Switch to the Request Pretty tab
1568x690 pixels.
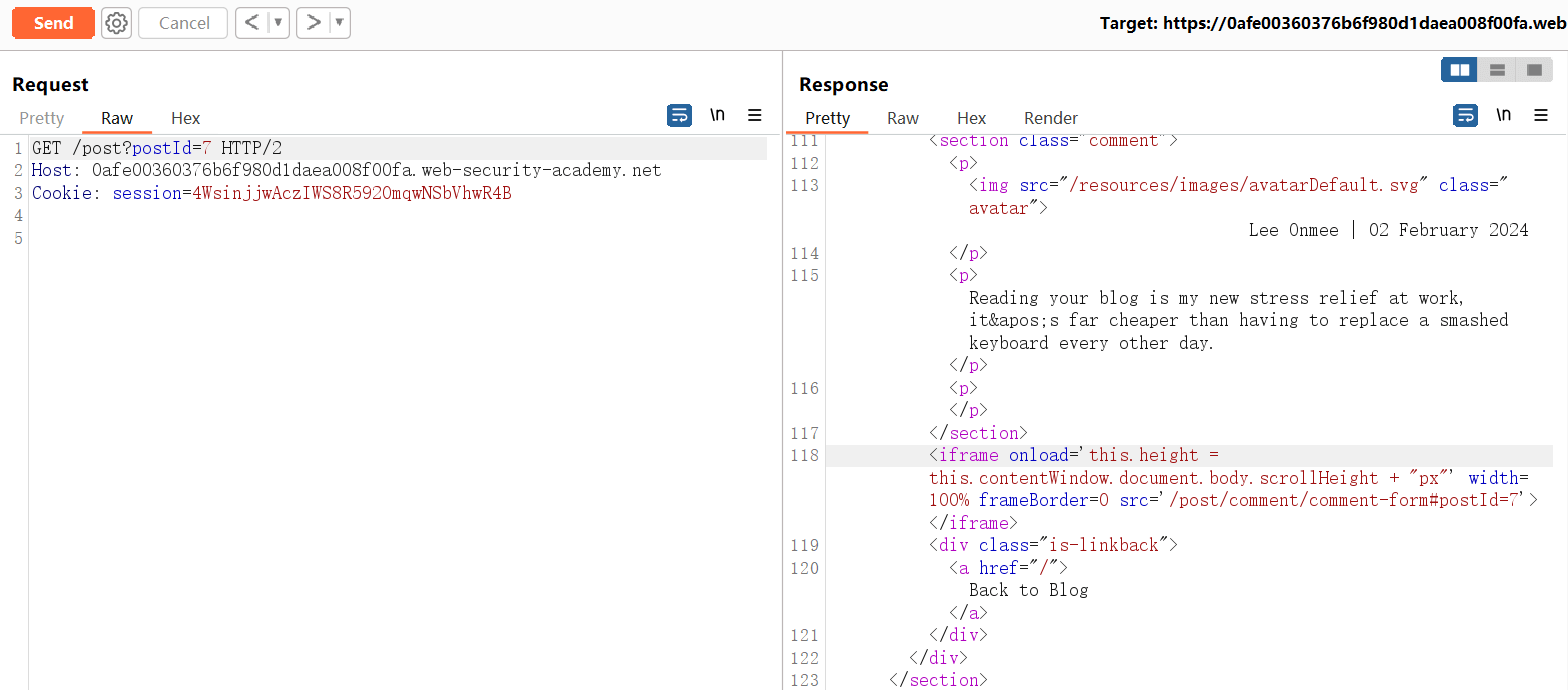(x=42, y=118)
